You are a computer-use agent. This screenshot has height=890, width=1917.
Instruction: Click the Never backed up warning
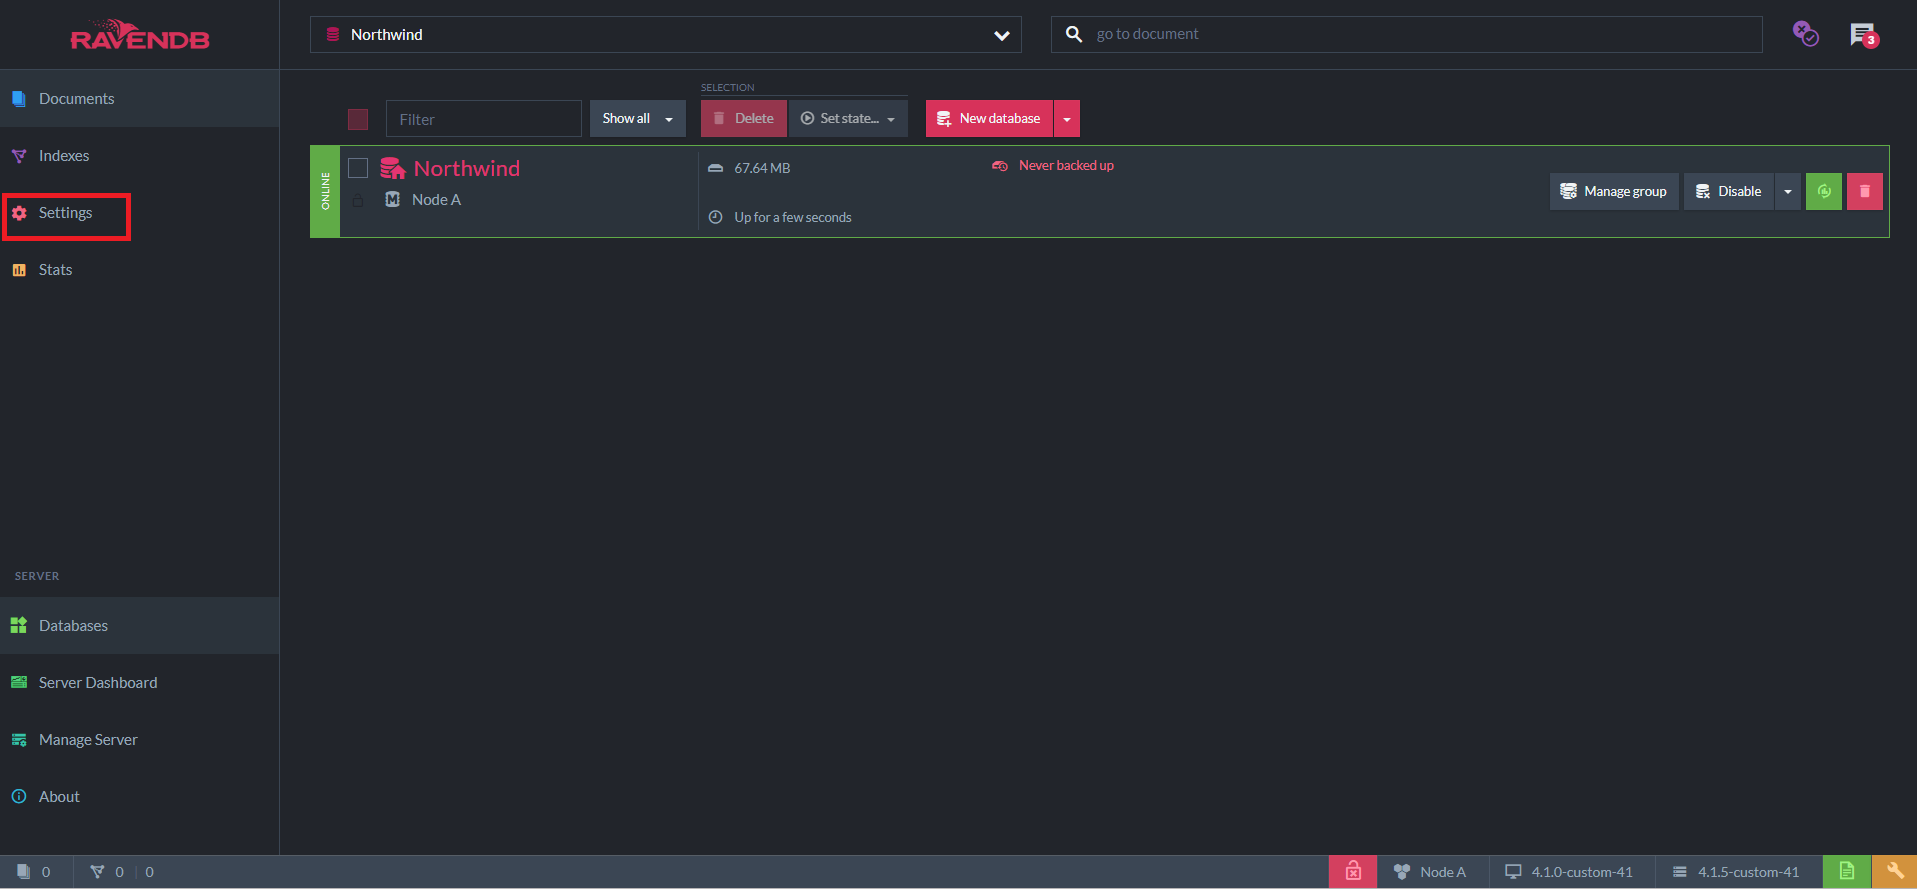click(1066, 165)
